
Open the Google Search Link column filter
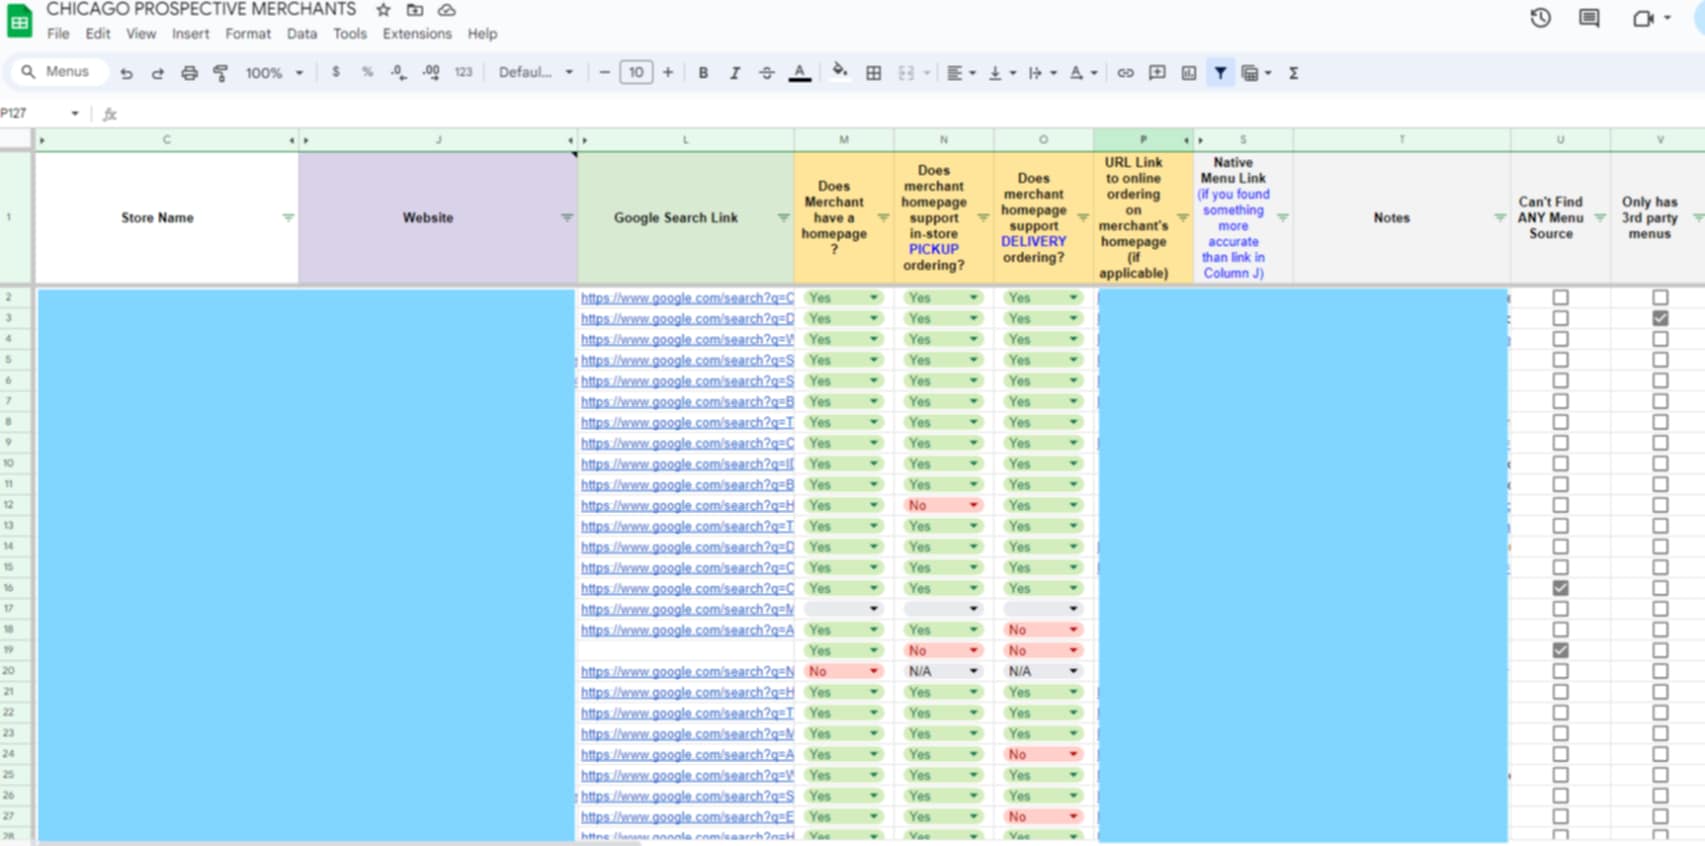[x=783, y=218]
